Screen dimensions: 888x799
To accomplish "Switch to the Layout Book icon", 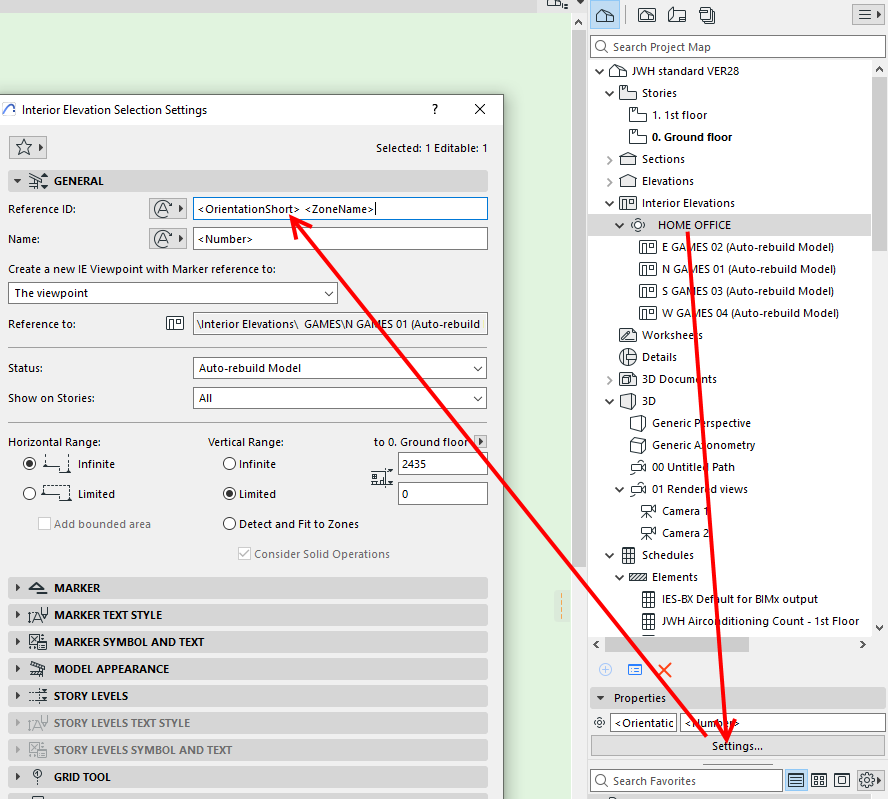I will (x=677, y=15).
